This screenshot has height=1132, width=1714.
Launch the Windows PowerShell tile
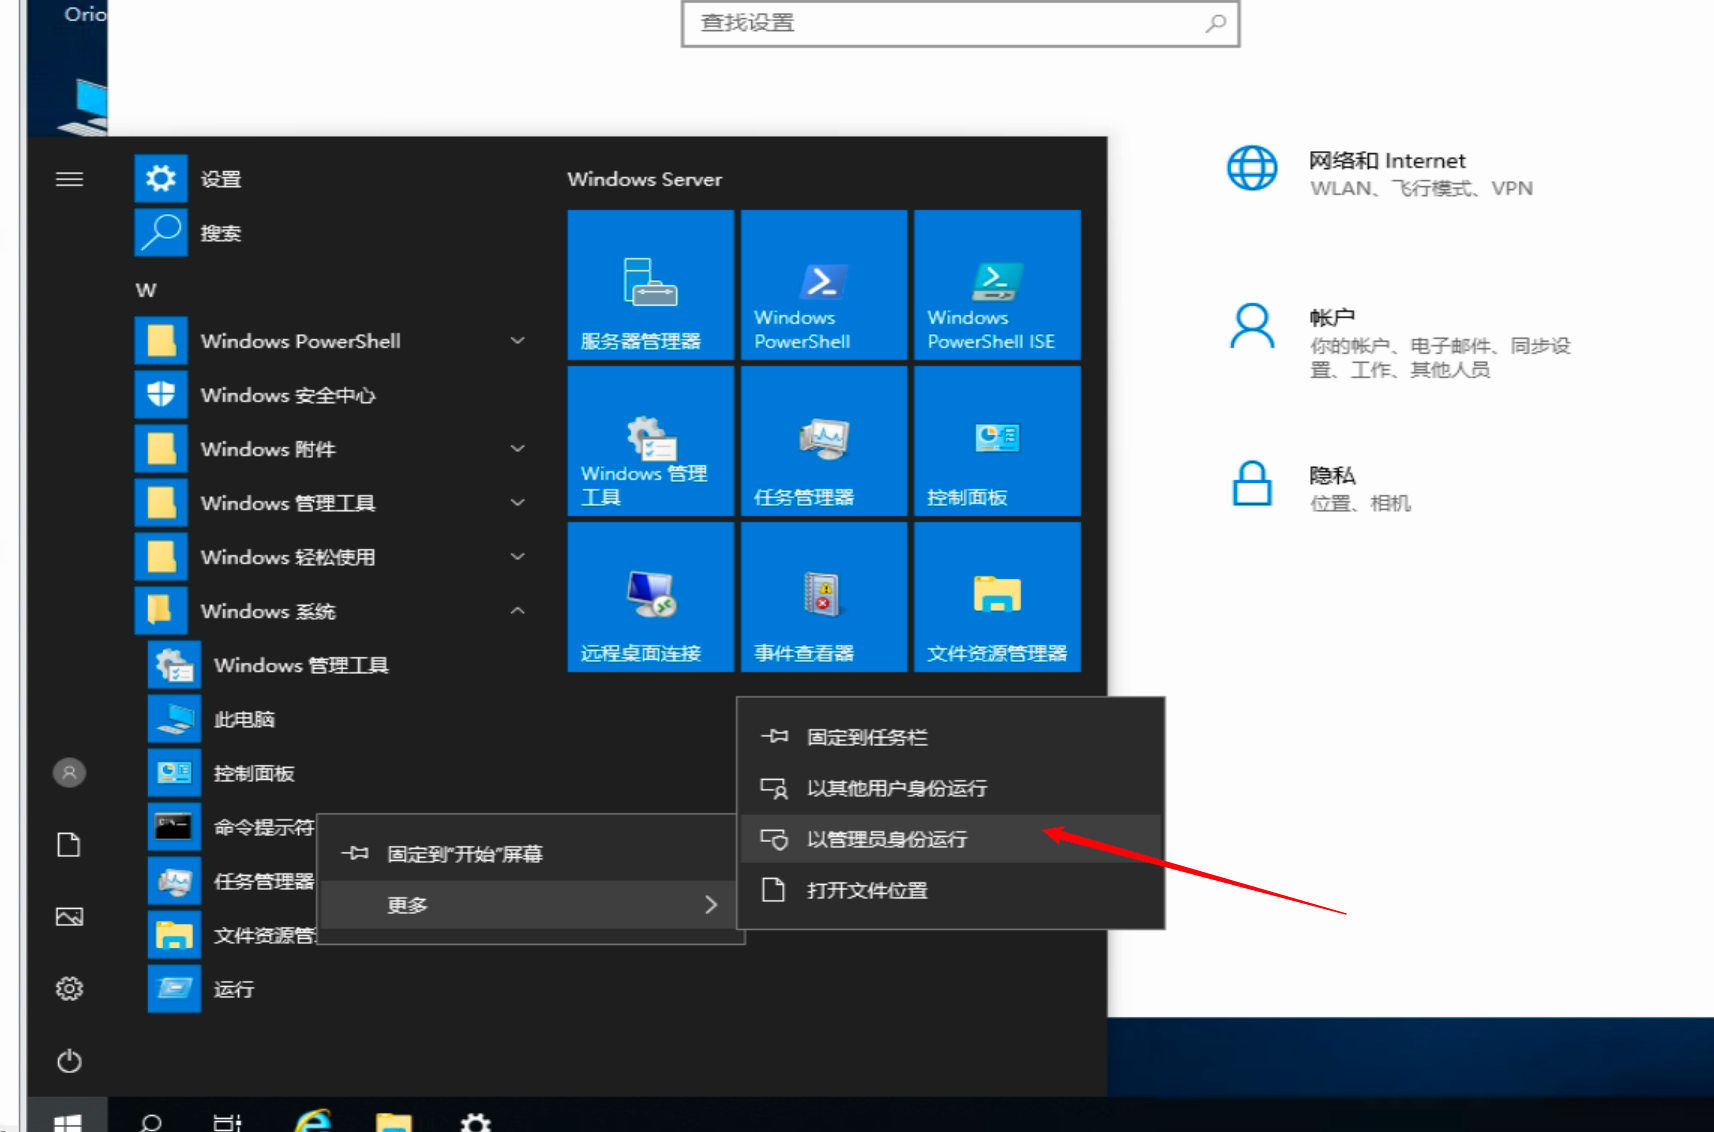(x=824, y=285)
